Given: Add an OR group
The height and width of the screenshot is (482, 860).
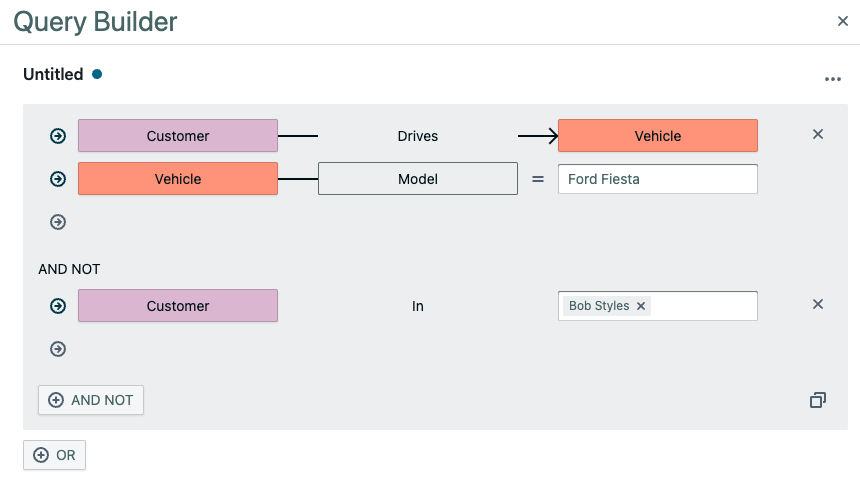Looking at the screenshot, I should click(55, 455).
